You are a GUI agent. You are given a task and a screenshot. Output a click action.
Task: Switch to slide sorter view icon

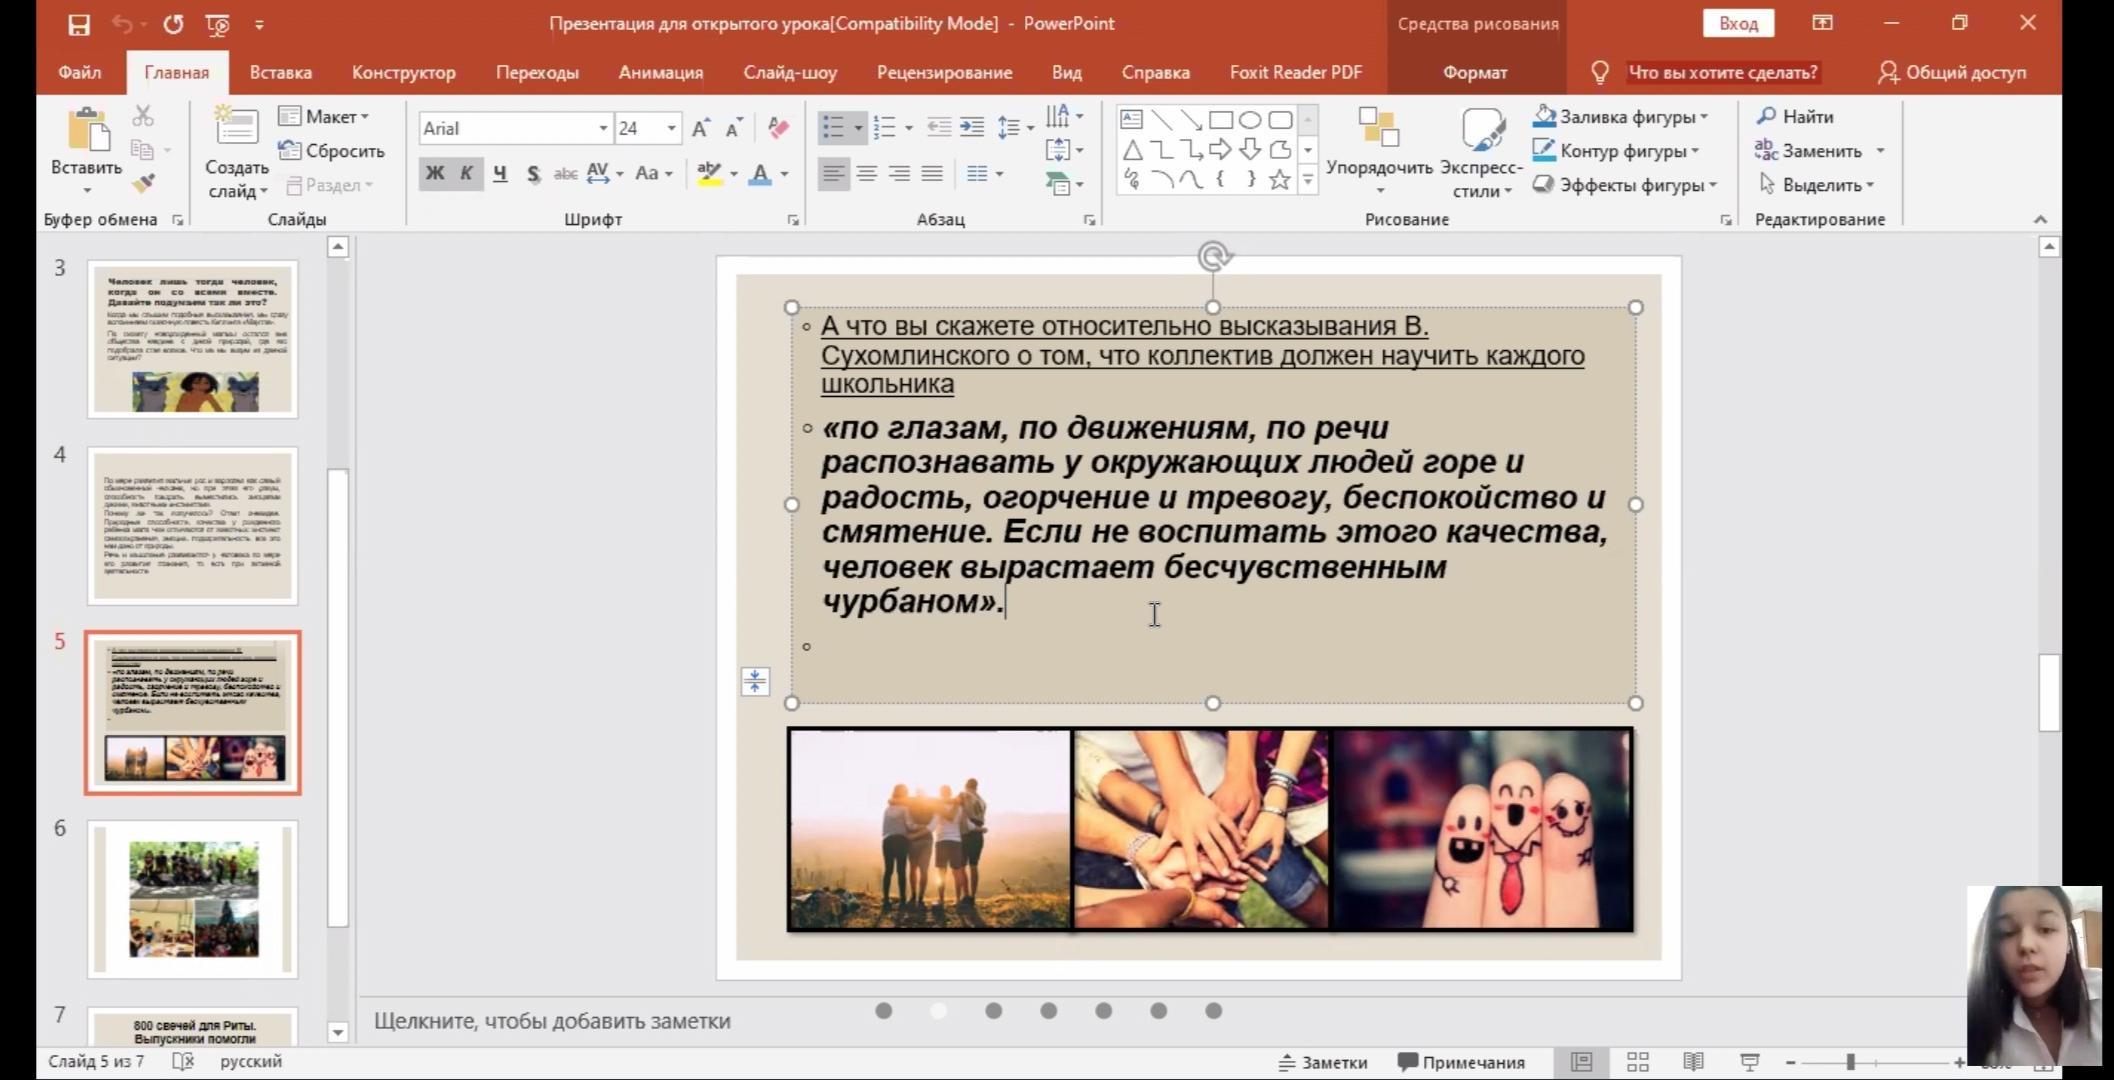(1637, 1062)
